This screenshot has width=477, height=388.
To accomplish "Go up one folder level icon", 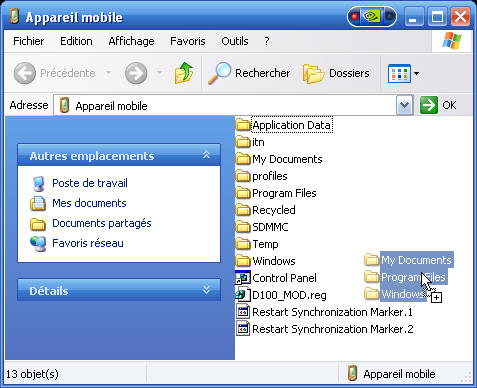I will [x=184, y=73].
